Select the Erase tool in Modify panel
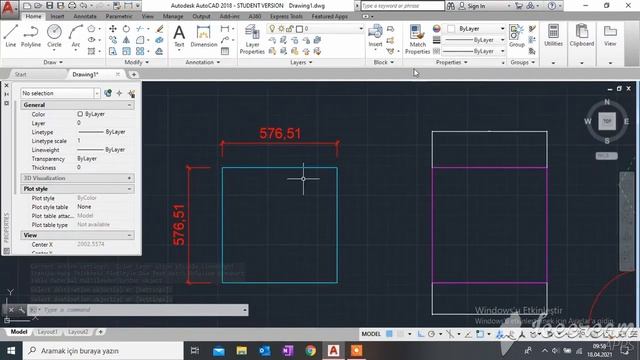Image resolution: width=640 pixels, height=360 pixels. [160, 29]
